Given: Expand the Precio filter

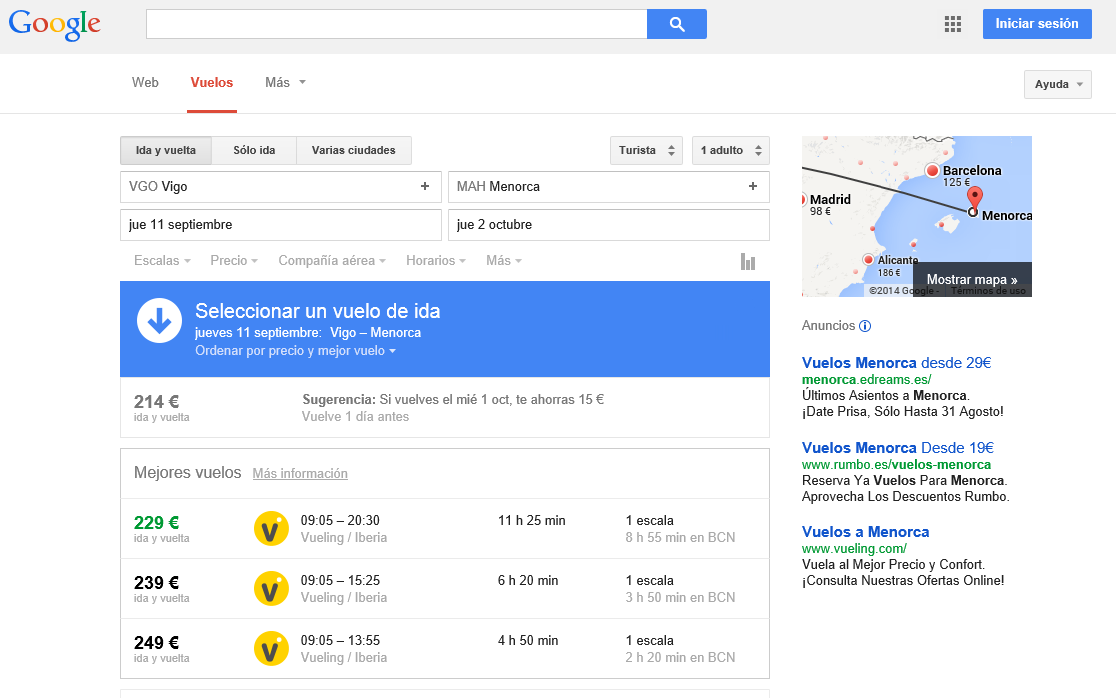Looking at the screenshot, I should (234, 260).
